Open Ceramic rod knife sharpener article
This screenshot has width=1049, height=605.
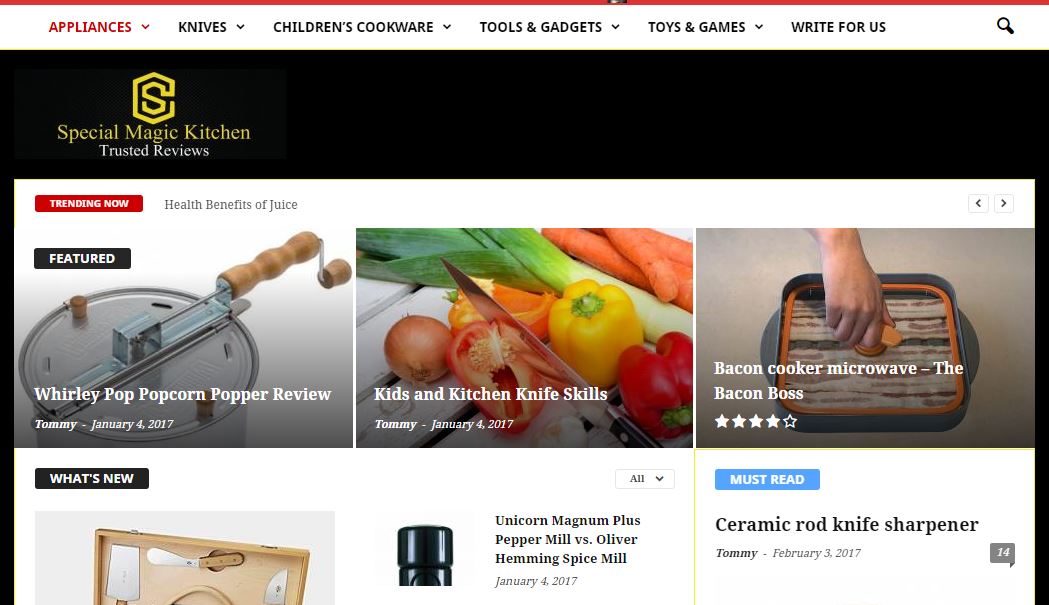tap(846, 524)
